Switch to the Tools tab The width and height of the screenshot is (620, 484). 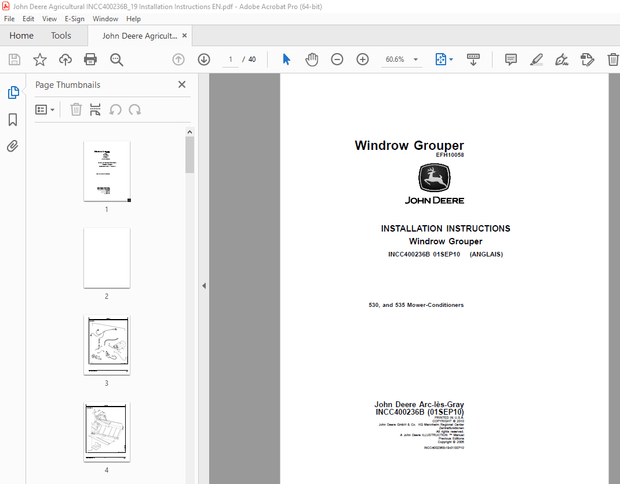pos(61,36)
